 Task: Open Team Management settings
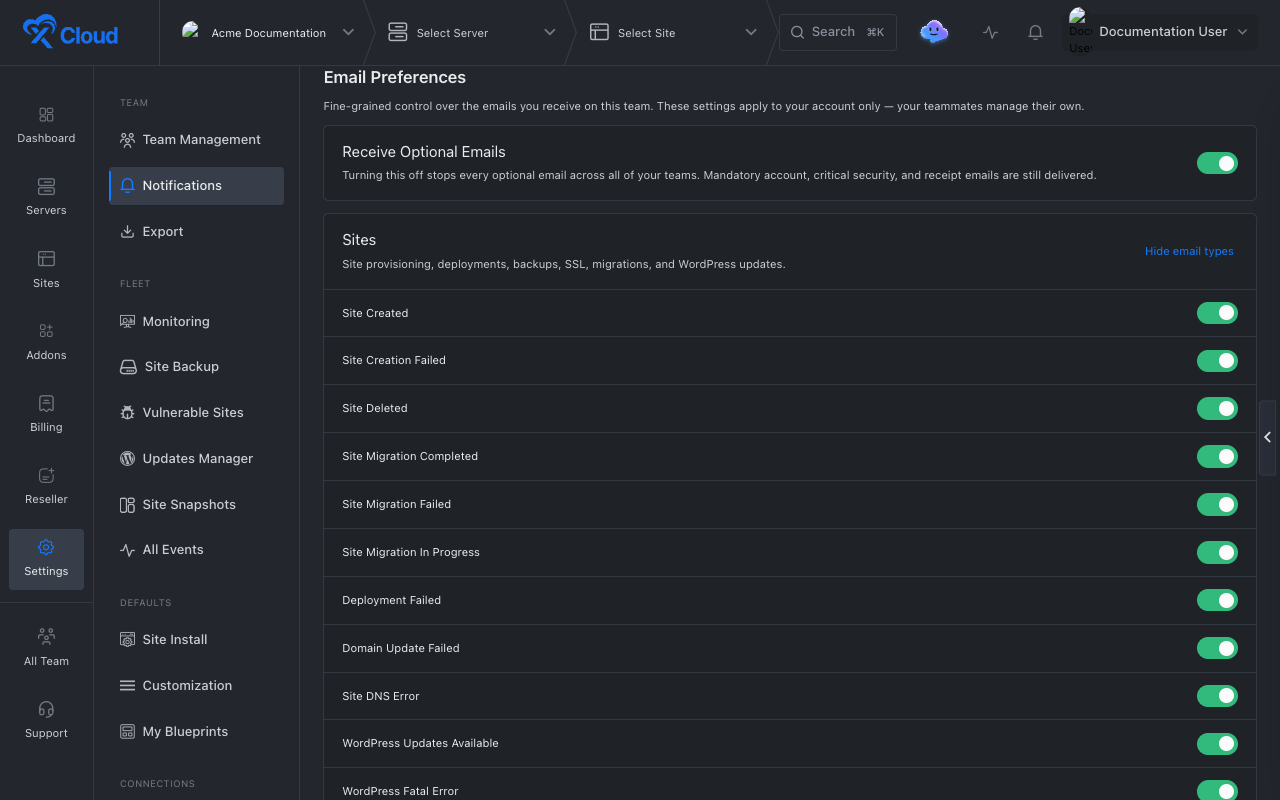coord(196,139)
